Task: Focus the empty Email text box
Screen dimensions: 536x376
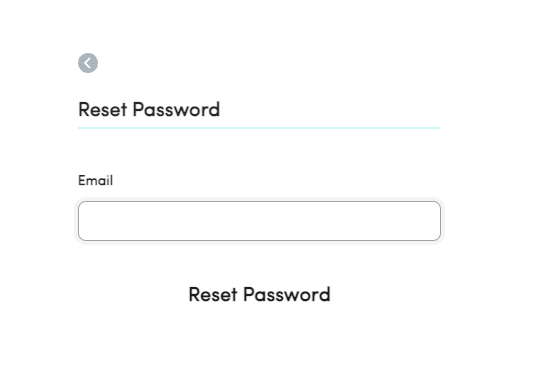Action: pyautogui.click(x=259, y=221)
